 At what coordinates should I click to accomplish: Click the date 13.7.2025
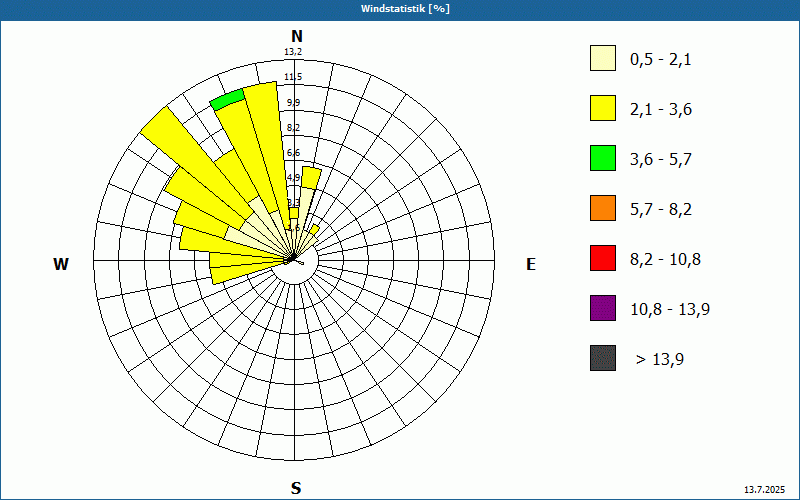coord(764,490)
